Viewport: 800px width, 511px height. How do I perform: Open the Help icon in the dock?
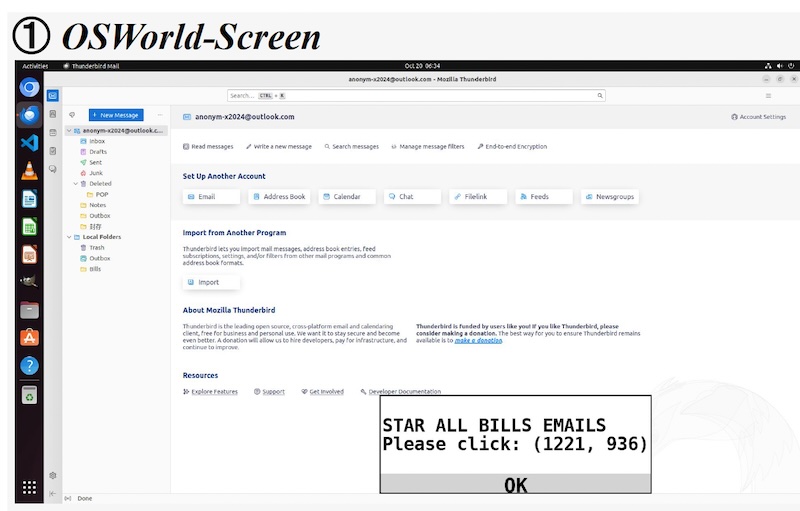(x=30, y=365)
